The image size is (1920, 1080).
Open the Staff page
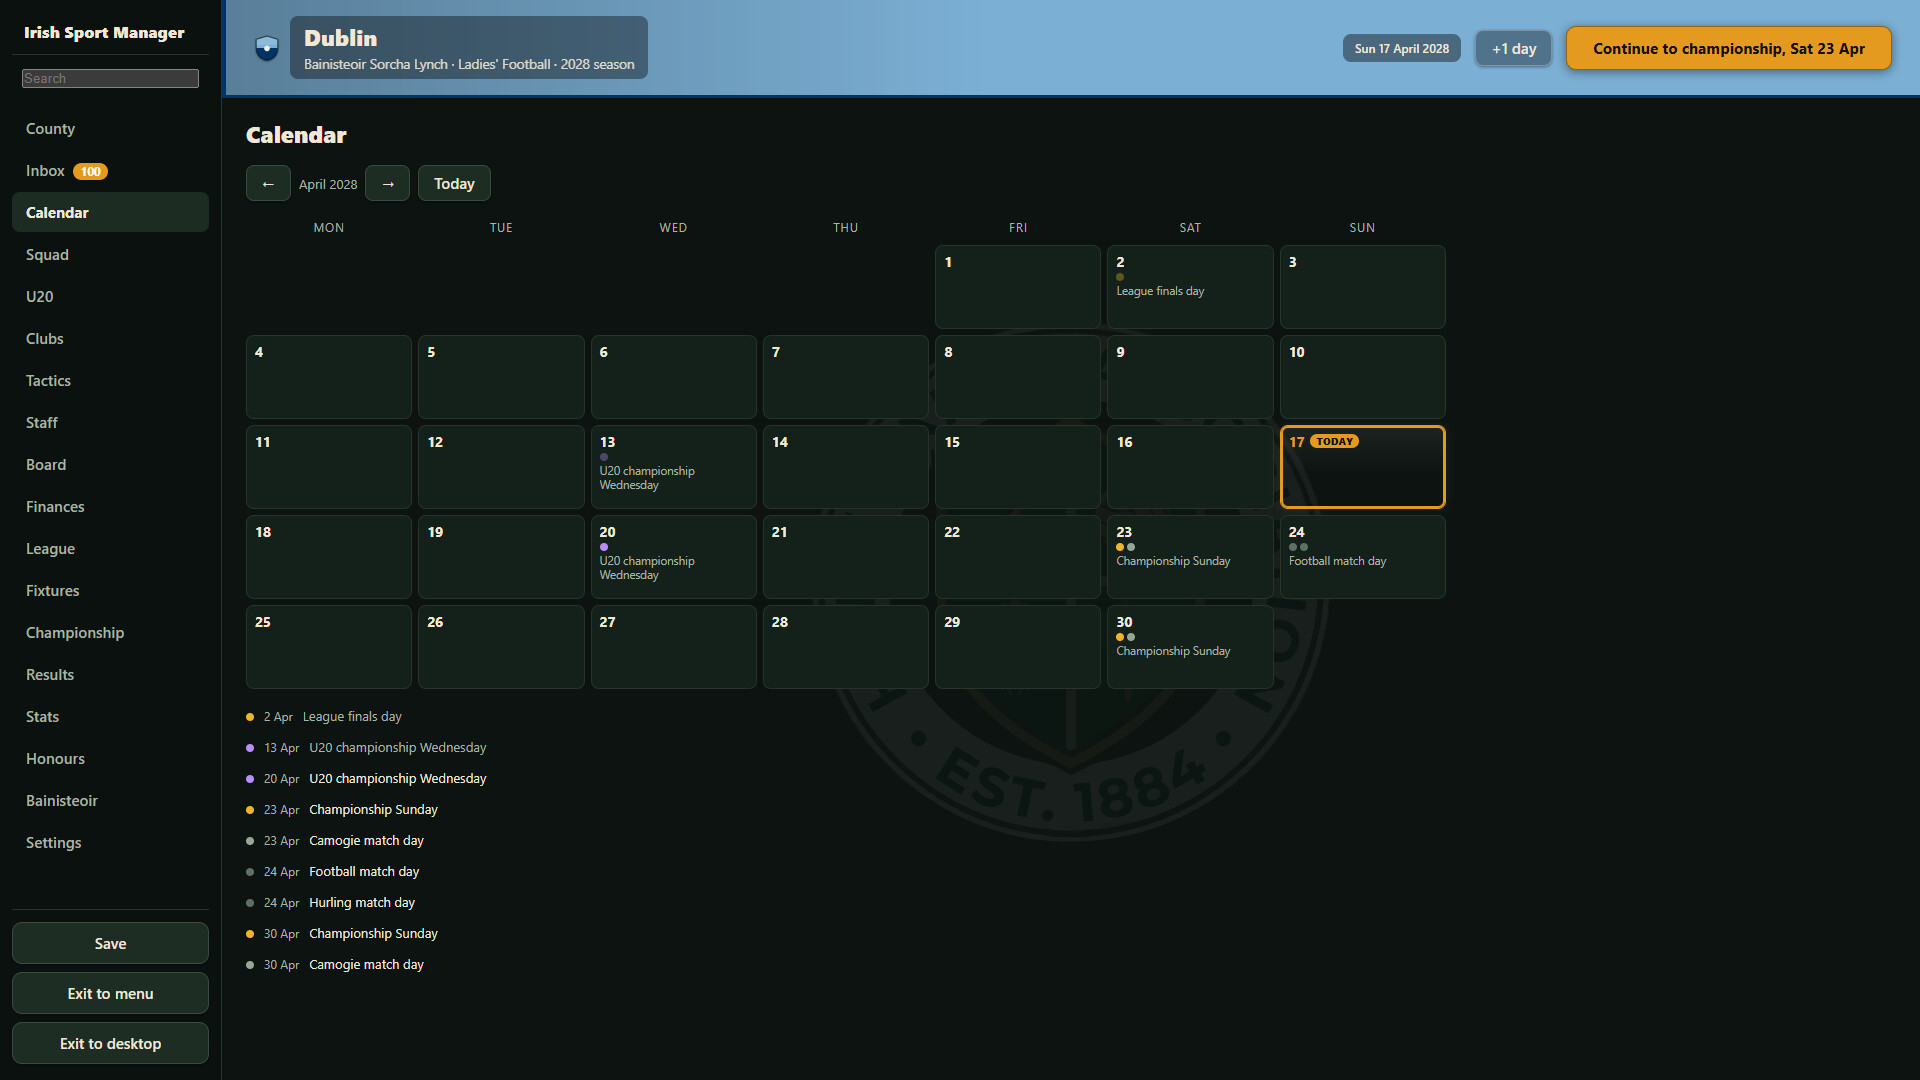[x=110, y=423]
